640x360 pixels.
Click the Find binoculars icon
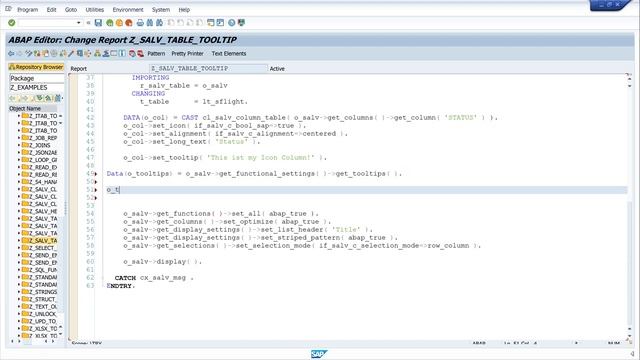[x=150, y=23]
